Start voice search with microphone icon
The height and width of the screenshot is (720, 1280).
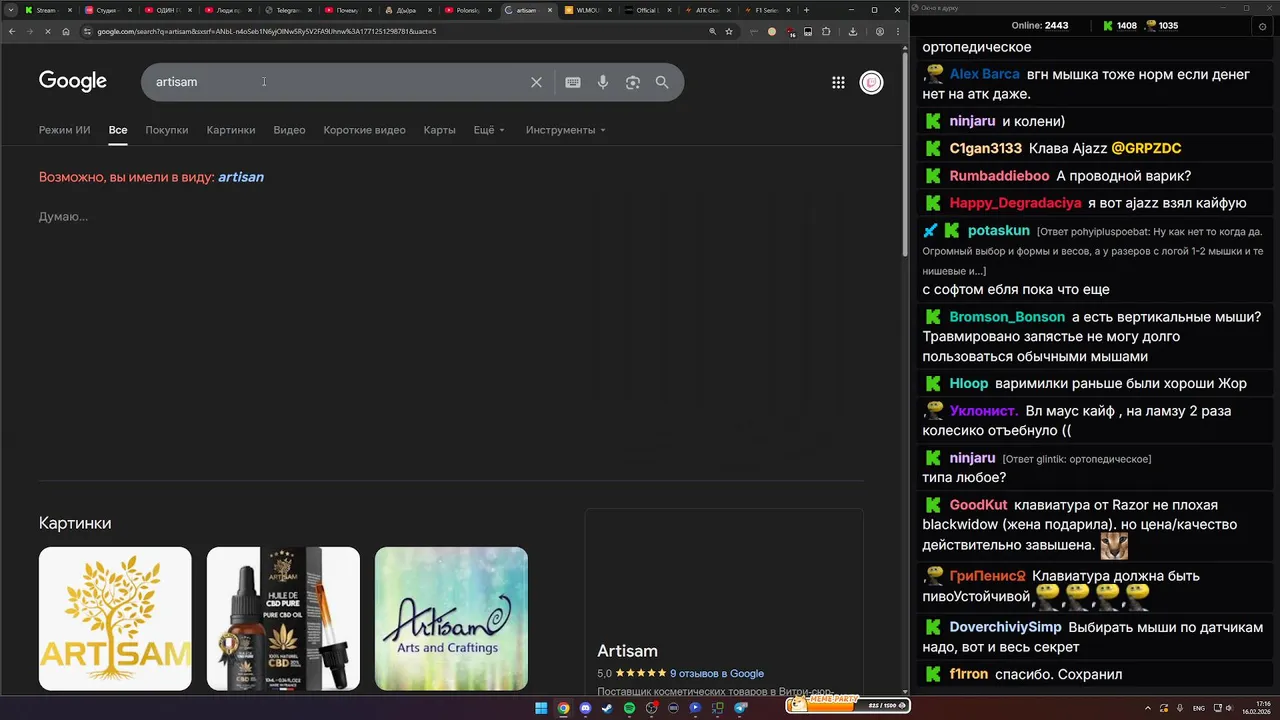coord(603,82)
